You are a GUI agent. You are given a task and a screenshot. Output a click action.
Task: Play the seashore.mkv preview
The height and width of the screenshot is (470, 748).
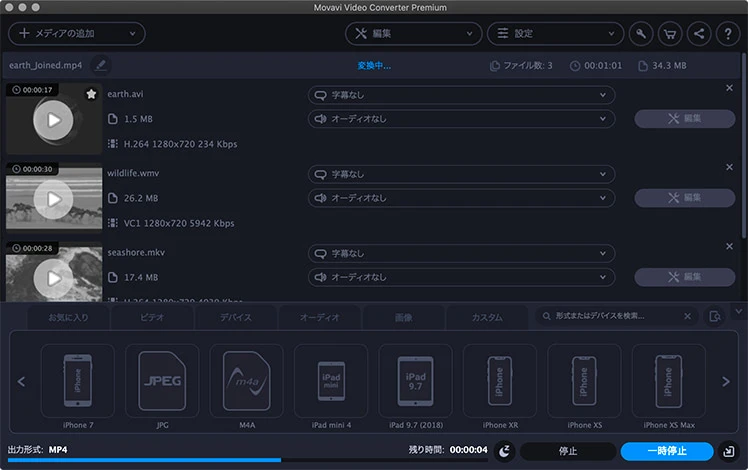point(53,279)
